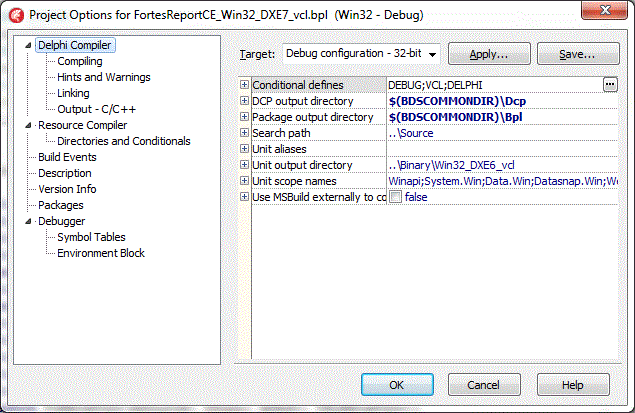Collapse the Delphi Compiler tree node
This screenshot has height=413, width=635.
pos(28,45)
